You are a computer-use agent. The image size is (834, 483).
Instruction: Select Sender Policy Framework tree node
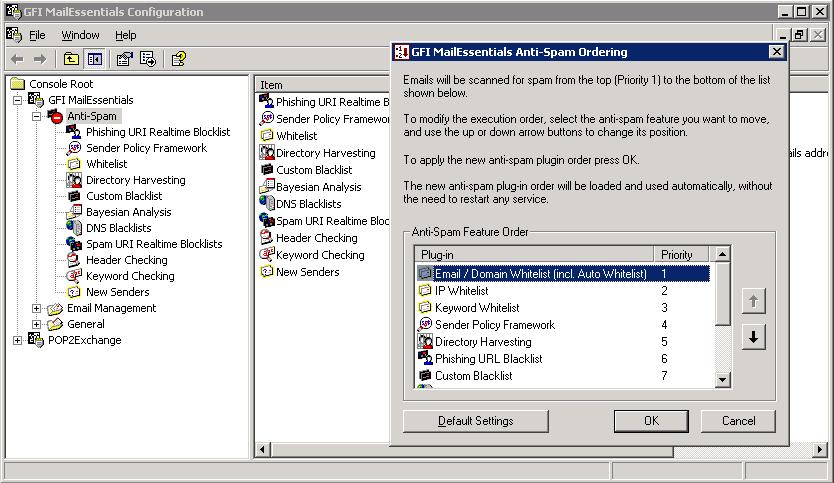coord(146,148)
